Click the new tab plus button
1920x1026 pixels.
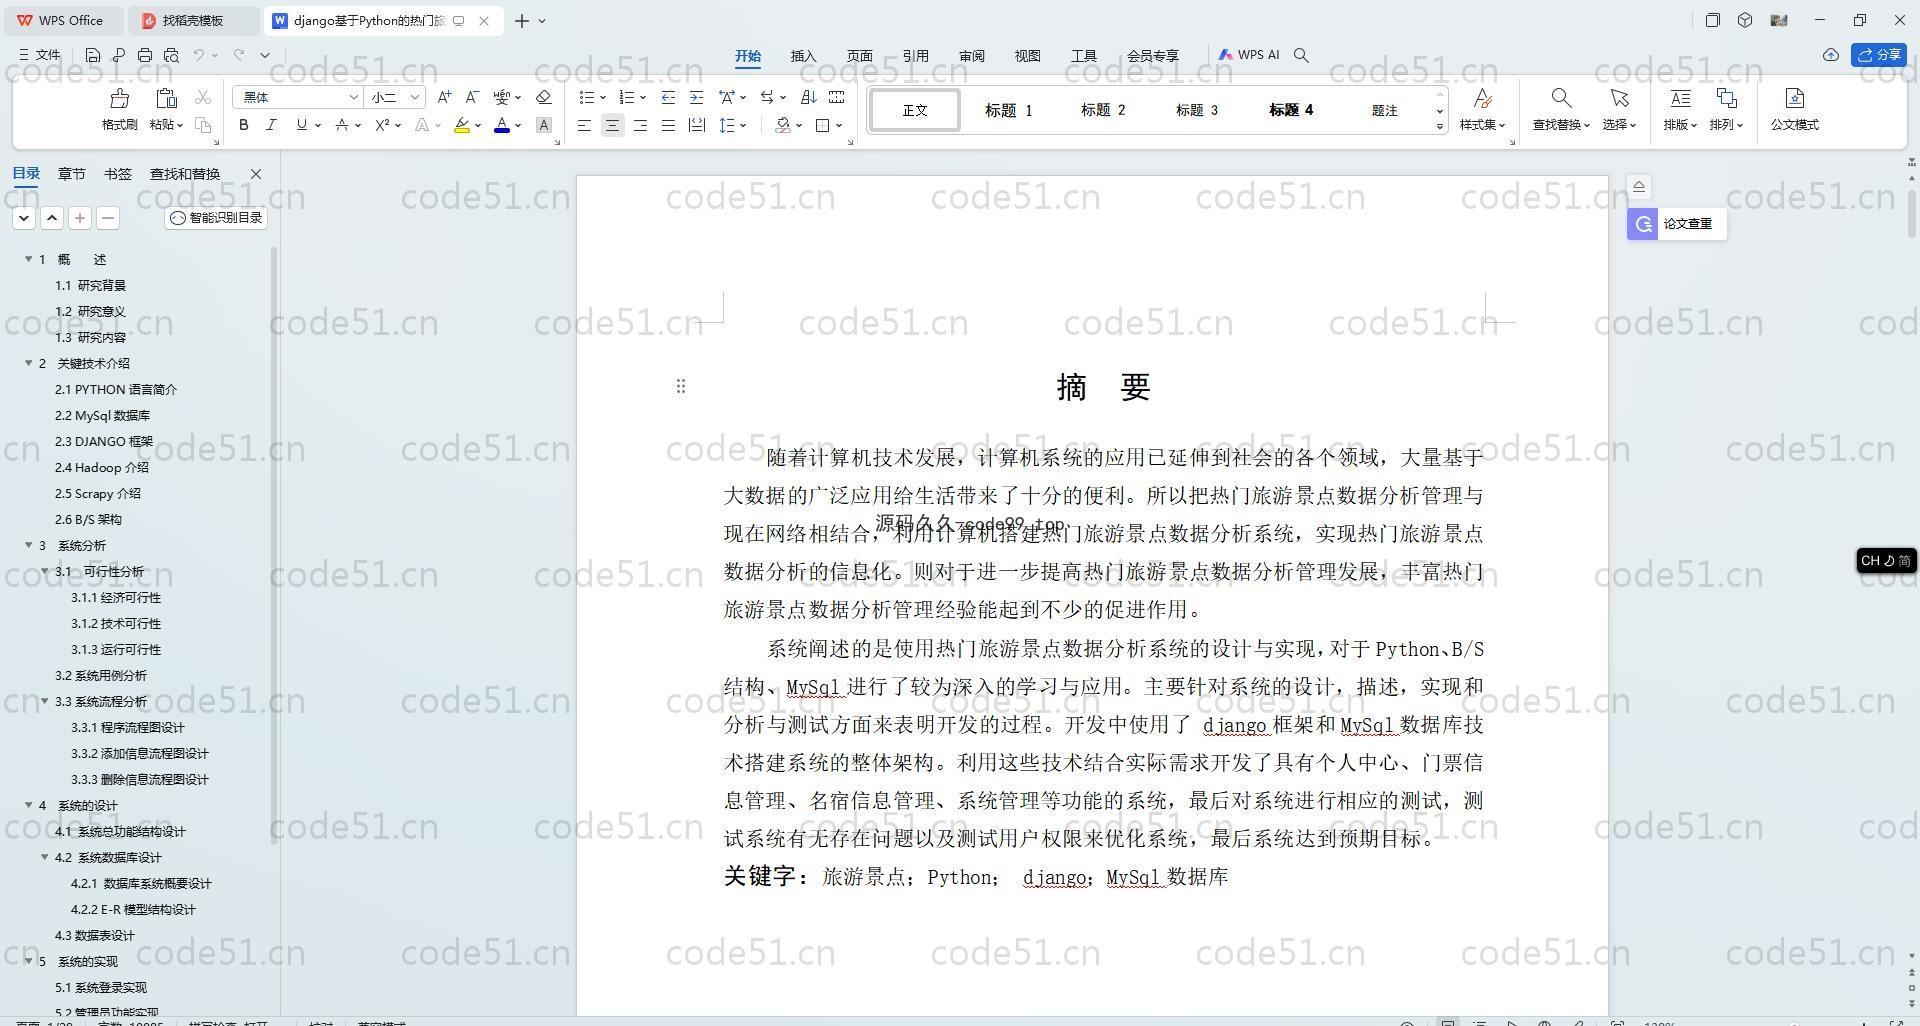pos(522,20)
